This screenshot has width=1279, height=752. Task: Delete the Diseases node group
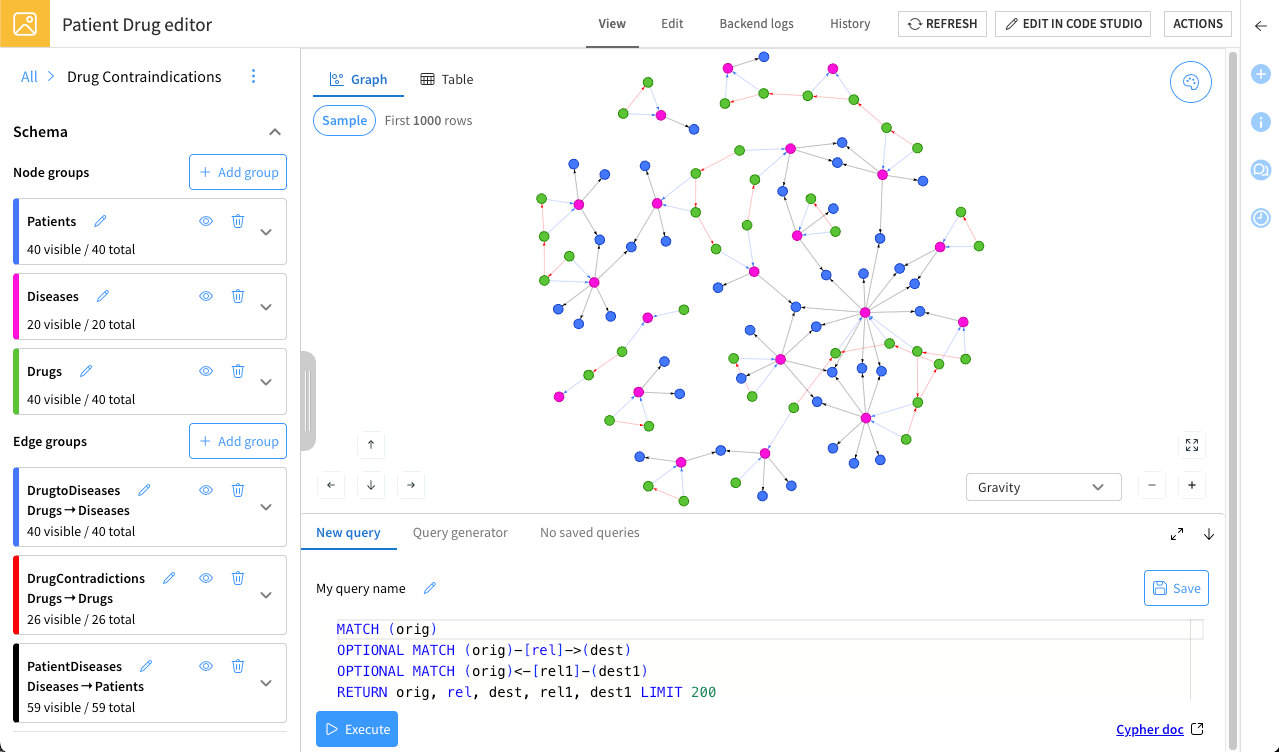pos(238,296)
